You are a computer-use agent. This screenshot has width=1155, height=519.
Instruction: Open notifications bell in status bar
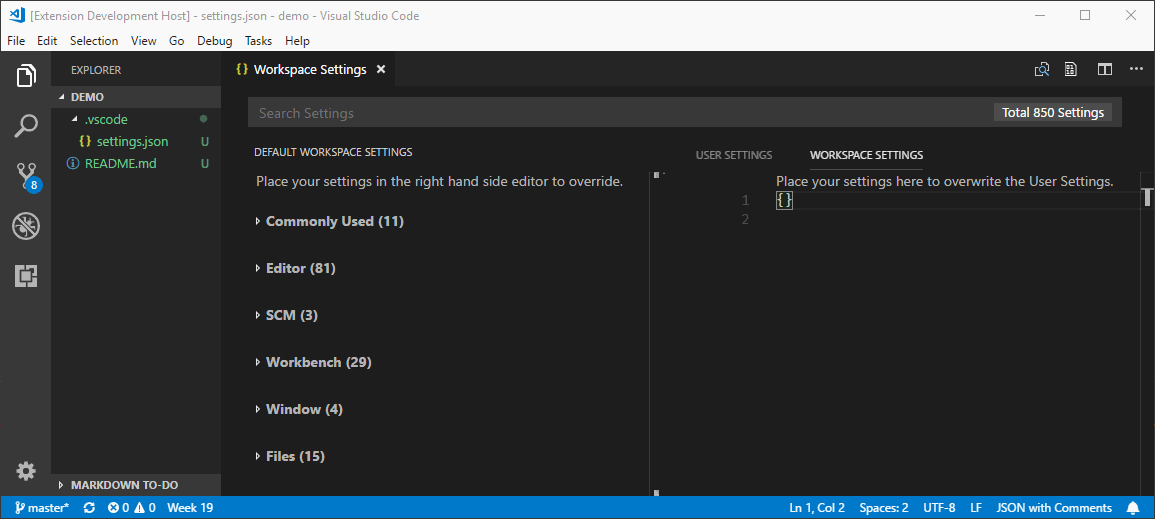pos(1134,507)
